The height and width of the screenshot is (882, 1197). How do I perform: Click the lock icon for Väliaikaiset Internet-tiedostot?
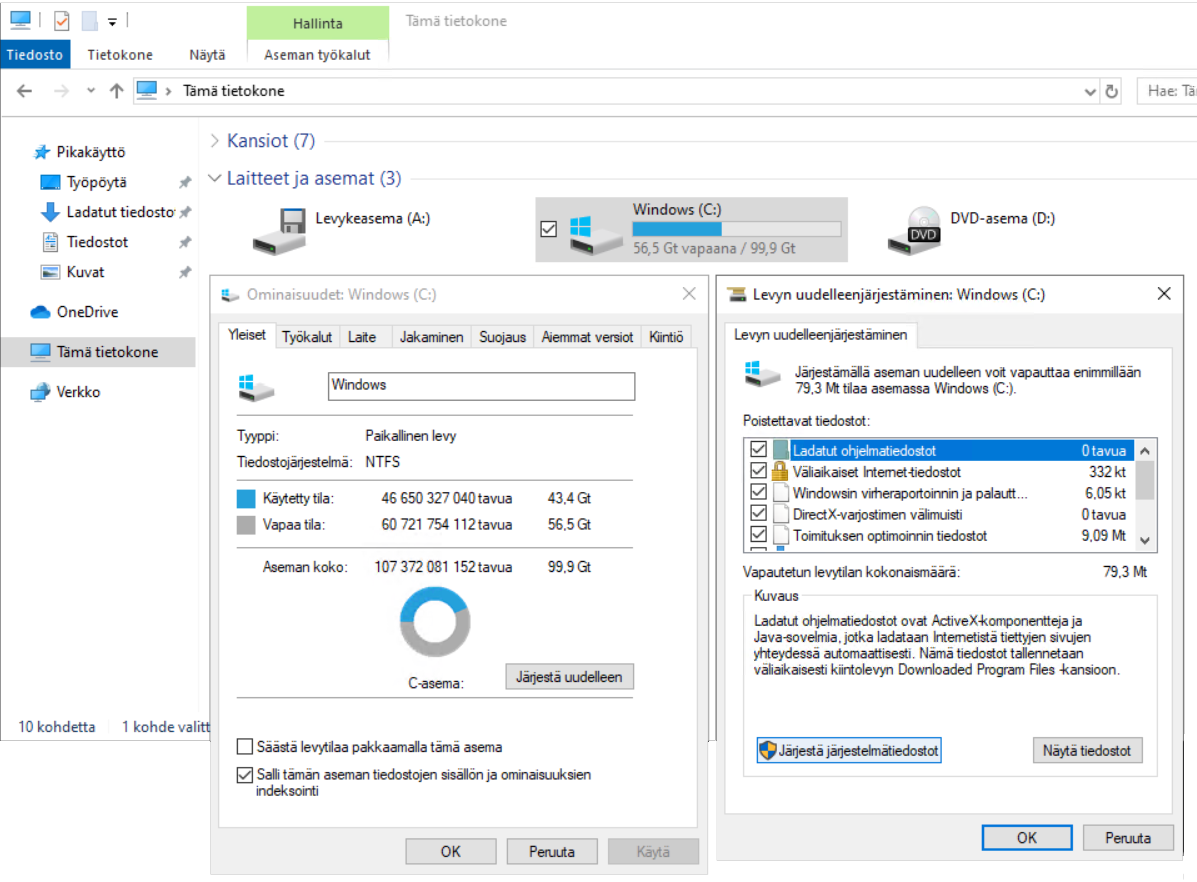point(779,471)
